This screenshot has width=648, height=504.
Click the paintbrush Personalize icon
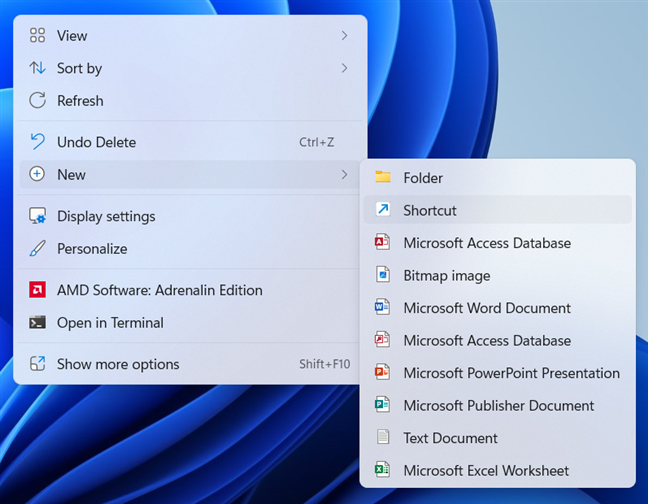pos(37,248)
